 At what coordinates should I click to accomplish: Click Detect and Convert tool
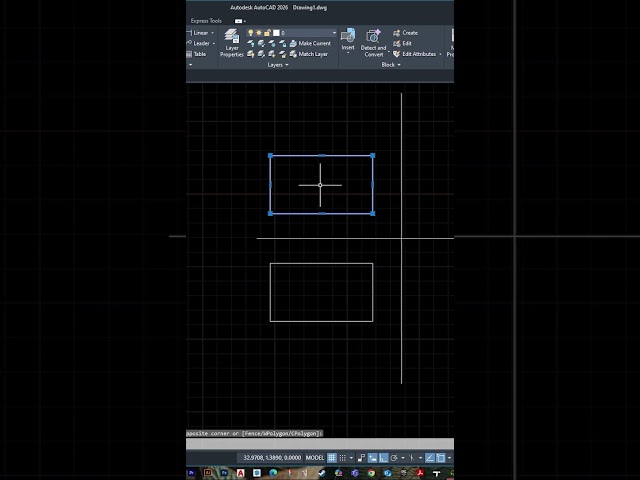point(373,43)
